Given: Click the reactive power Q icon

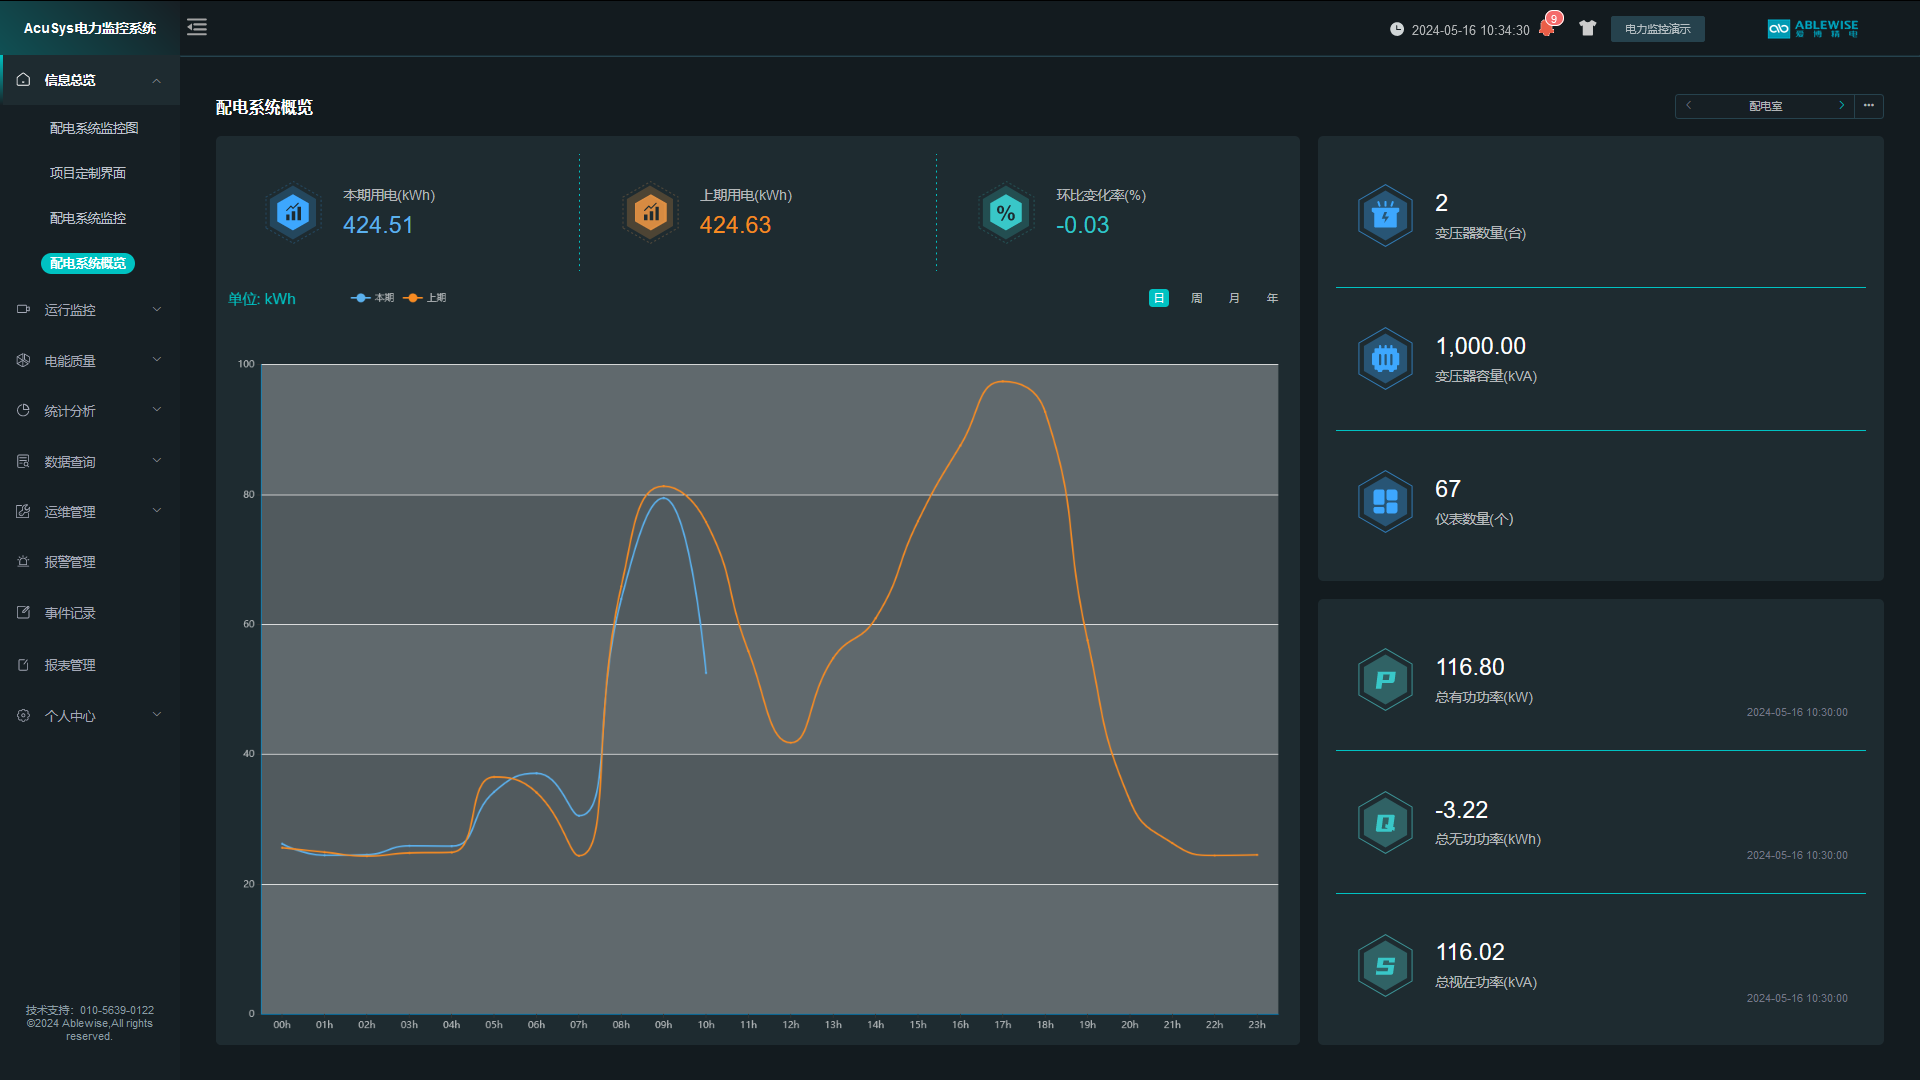Looking at the screenshot, I should pyautogui.click(x=1385, y=823).
